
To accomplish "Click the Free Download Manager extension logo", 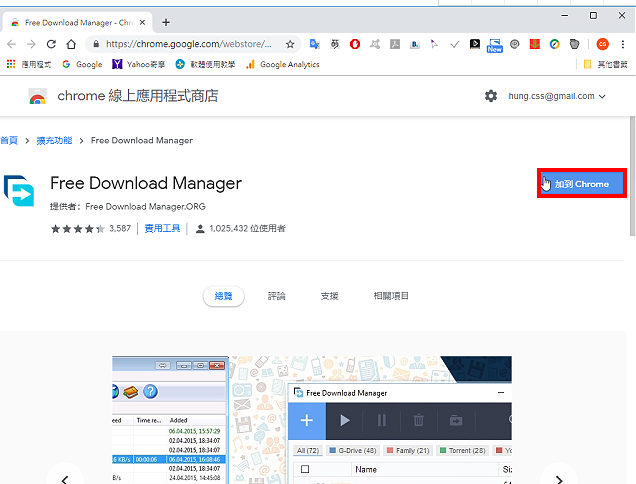I will point(19,190).
